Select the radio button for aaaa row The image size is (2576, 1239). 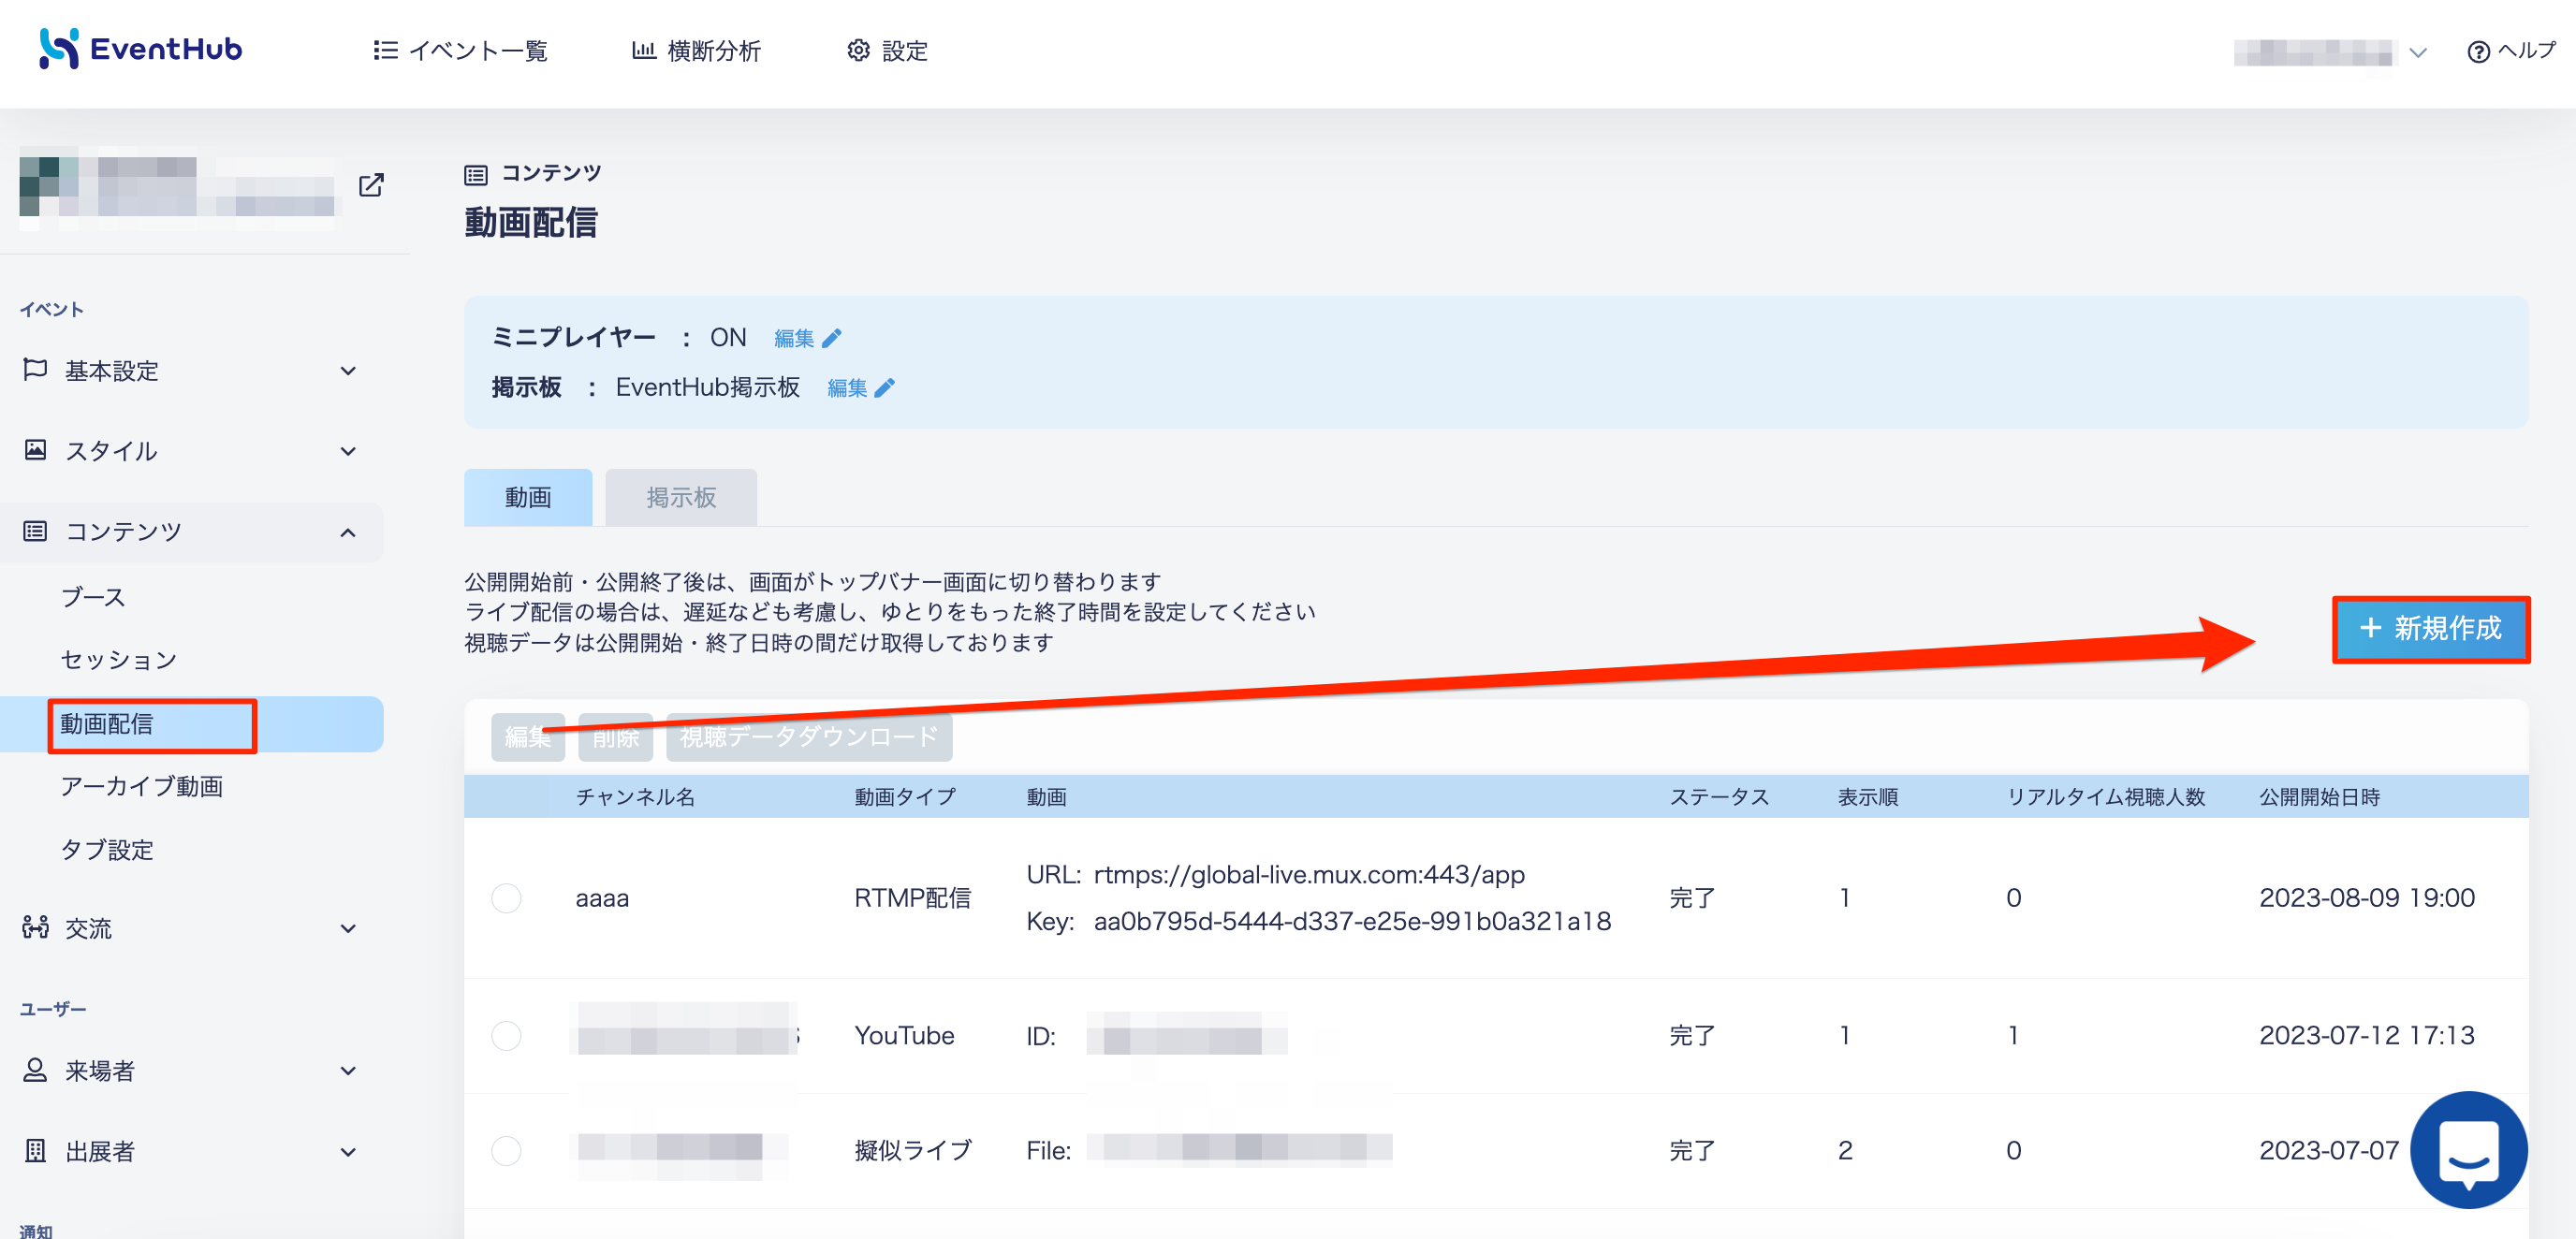coord(506,898)
